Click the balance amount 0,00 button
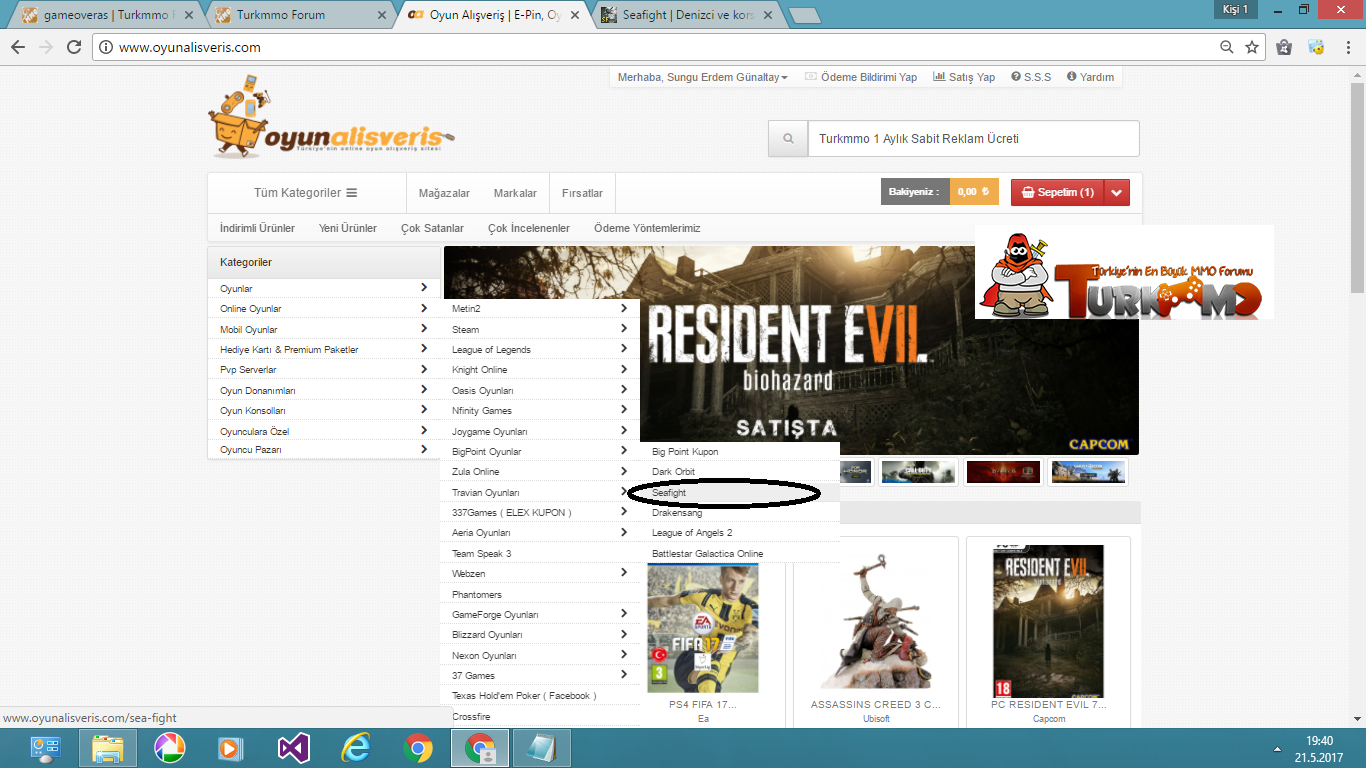This screenshot has height=768, width=1366. (x=973, y=192)
